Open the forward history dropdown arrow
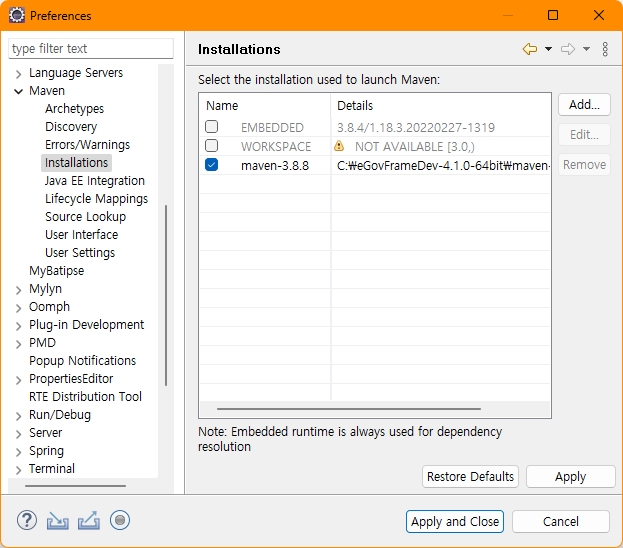 pos(586,49)
